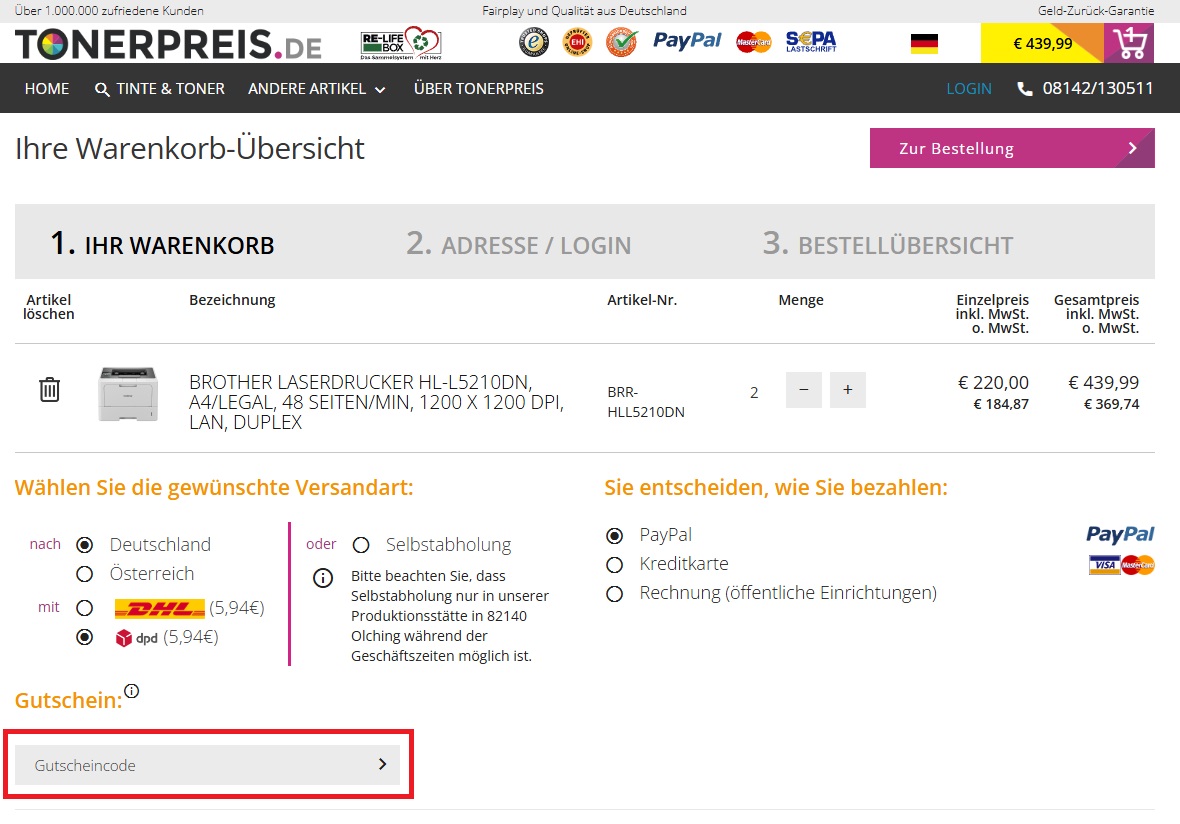Click the SEPA Lastschrift logo
The height and width of the screenshot is (824, 1180).
(x=810, y=41)
